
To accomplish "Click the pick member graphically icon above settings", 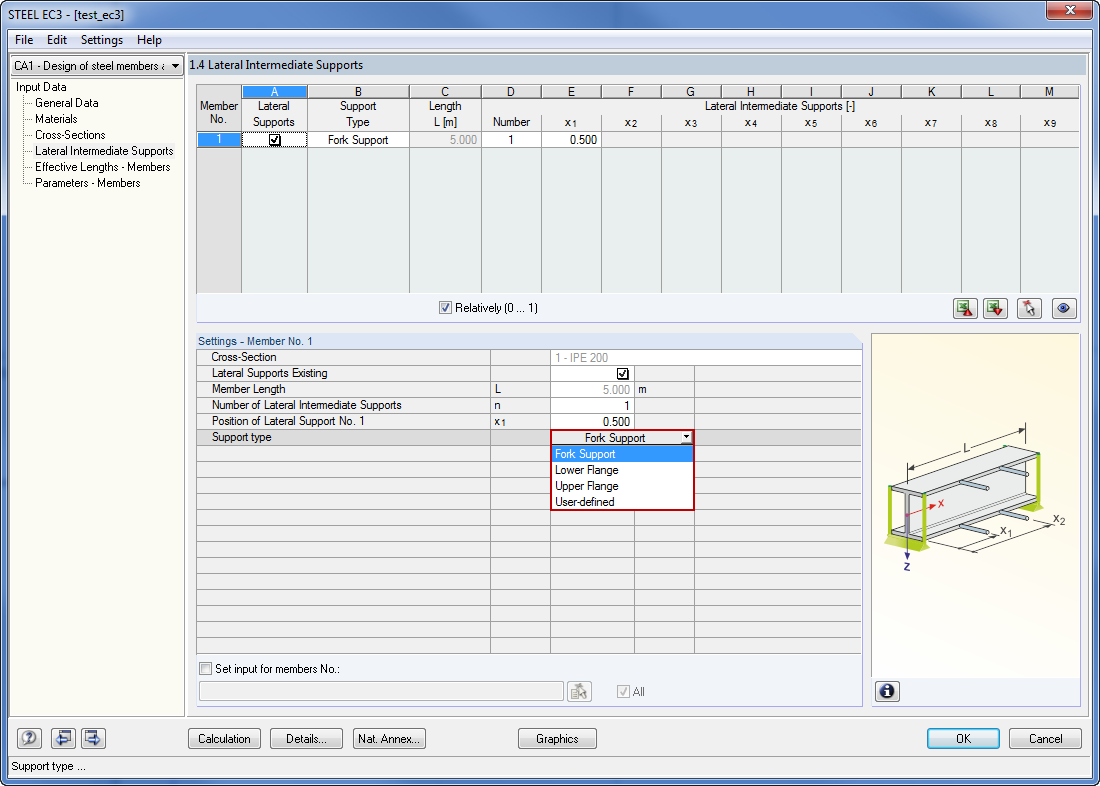I will [1029, 308].
